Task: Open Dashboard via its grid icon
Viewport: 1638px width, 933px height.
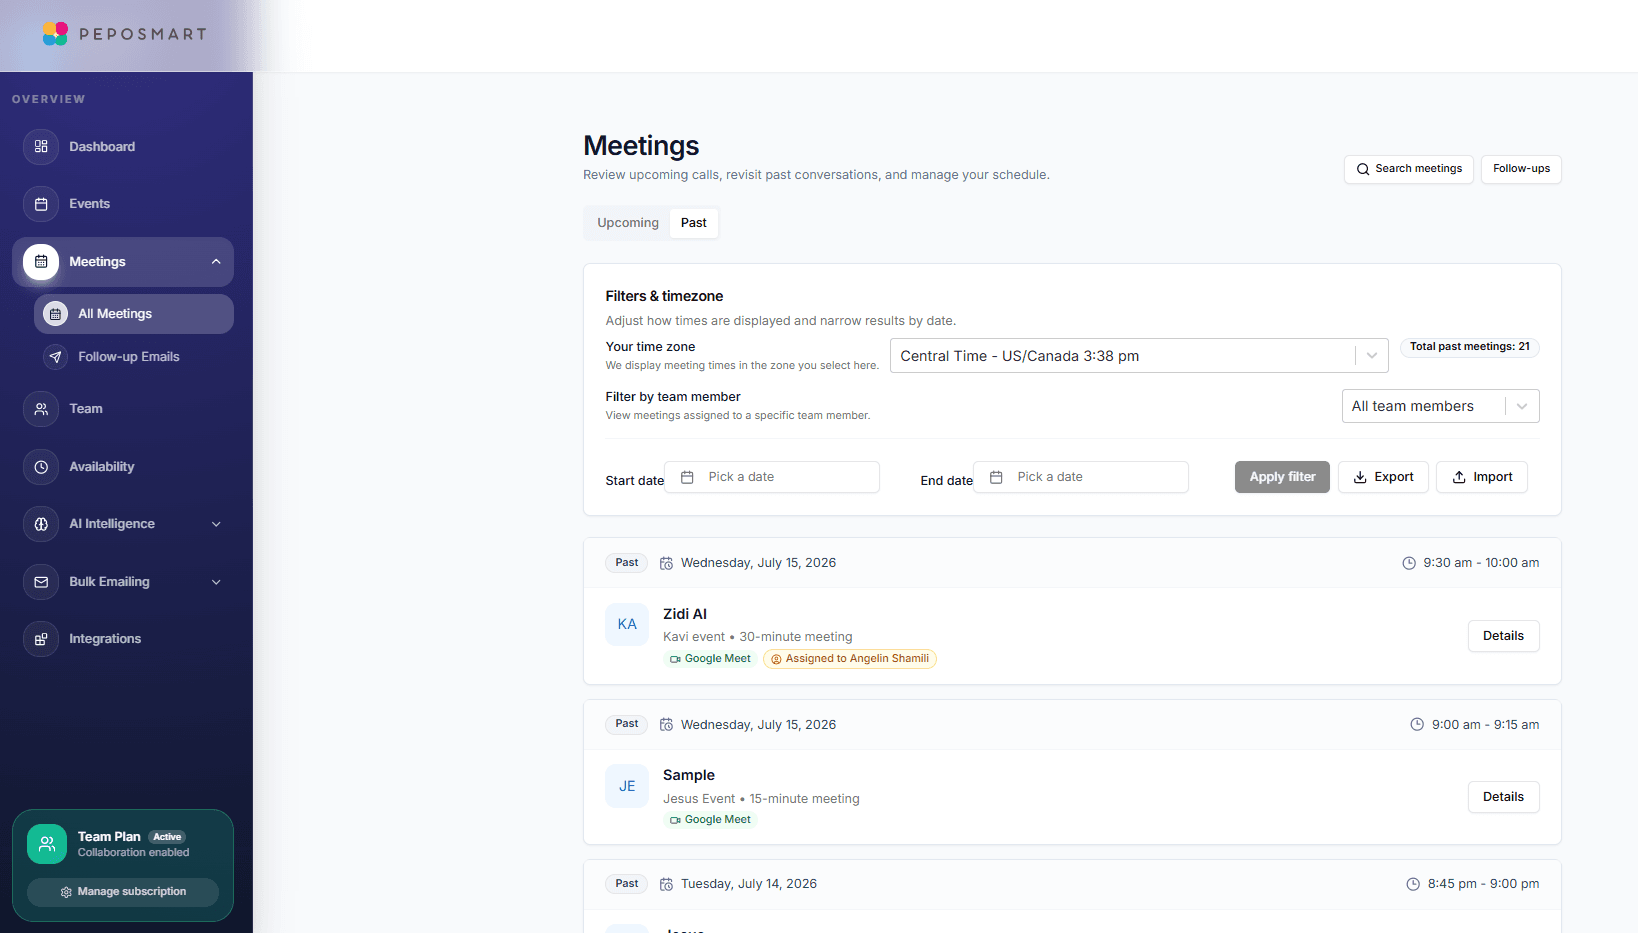Action: (x=41, y=146)
